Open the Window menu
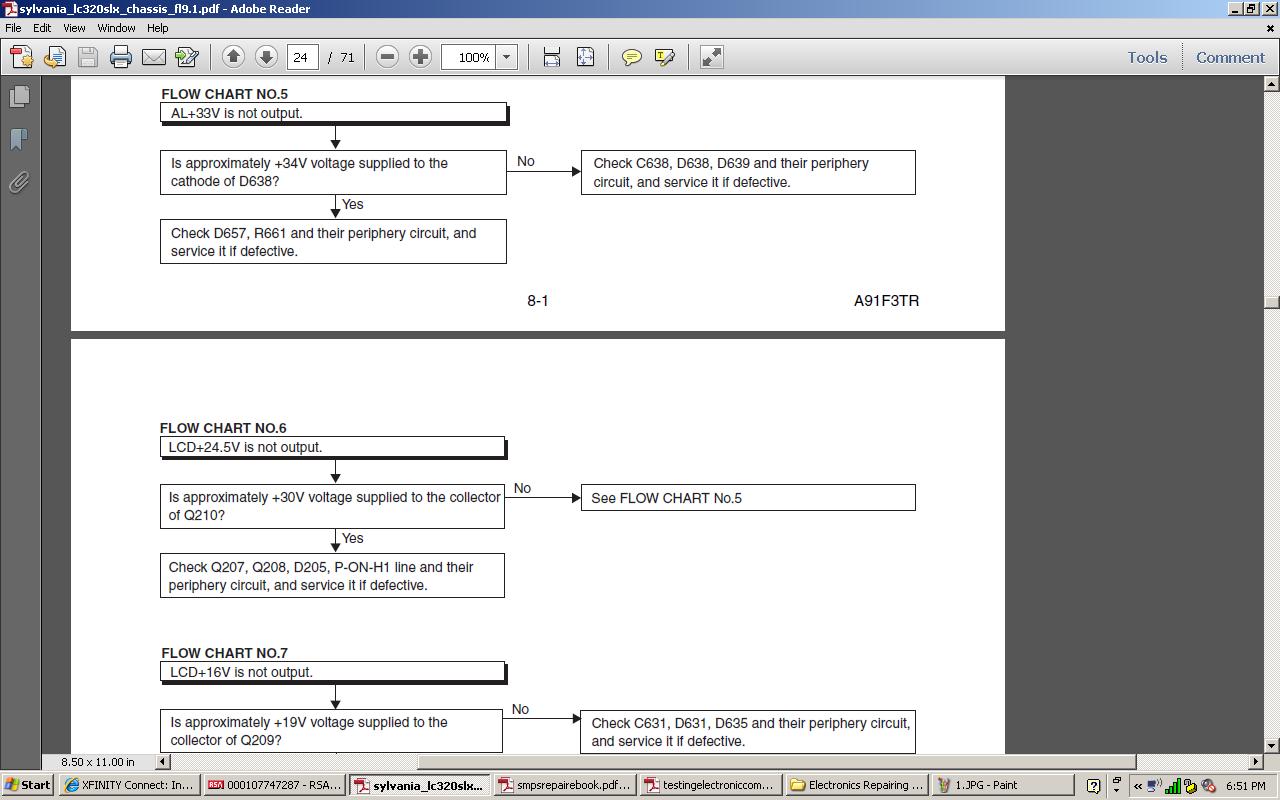This screenshot has height=800, width=1280. [x=116, y=28]
